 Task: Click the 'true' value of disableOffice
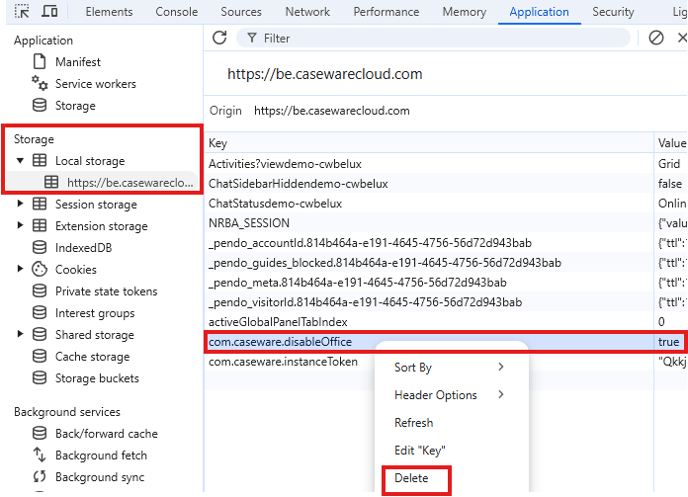[x=668, y=342]
